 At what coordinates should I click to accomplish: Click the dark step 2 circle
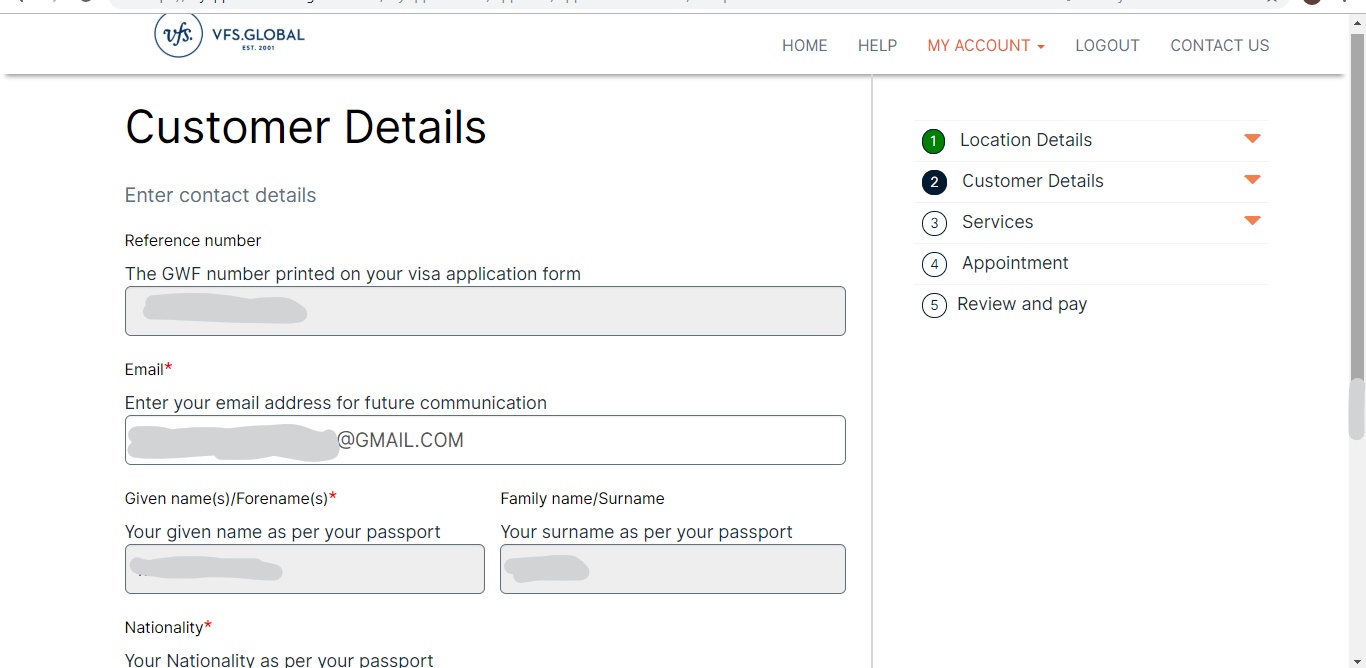(933, 182)
